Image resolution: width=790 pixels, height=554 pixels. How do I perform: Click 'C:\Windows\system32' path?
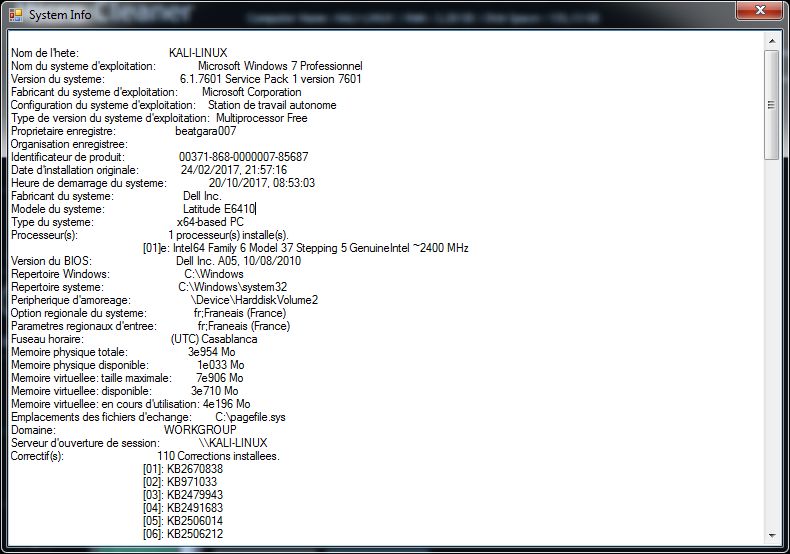tap(233, 287)
